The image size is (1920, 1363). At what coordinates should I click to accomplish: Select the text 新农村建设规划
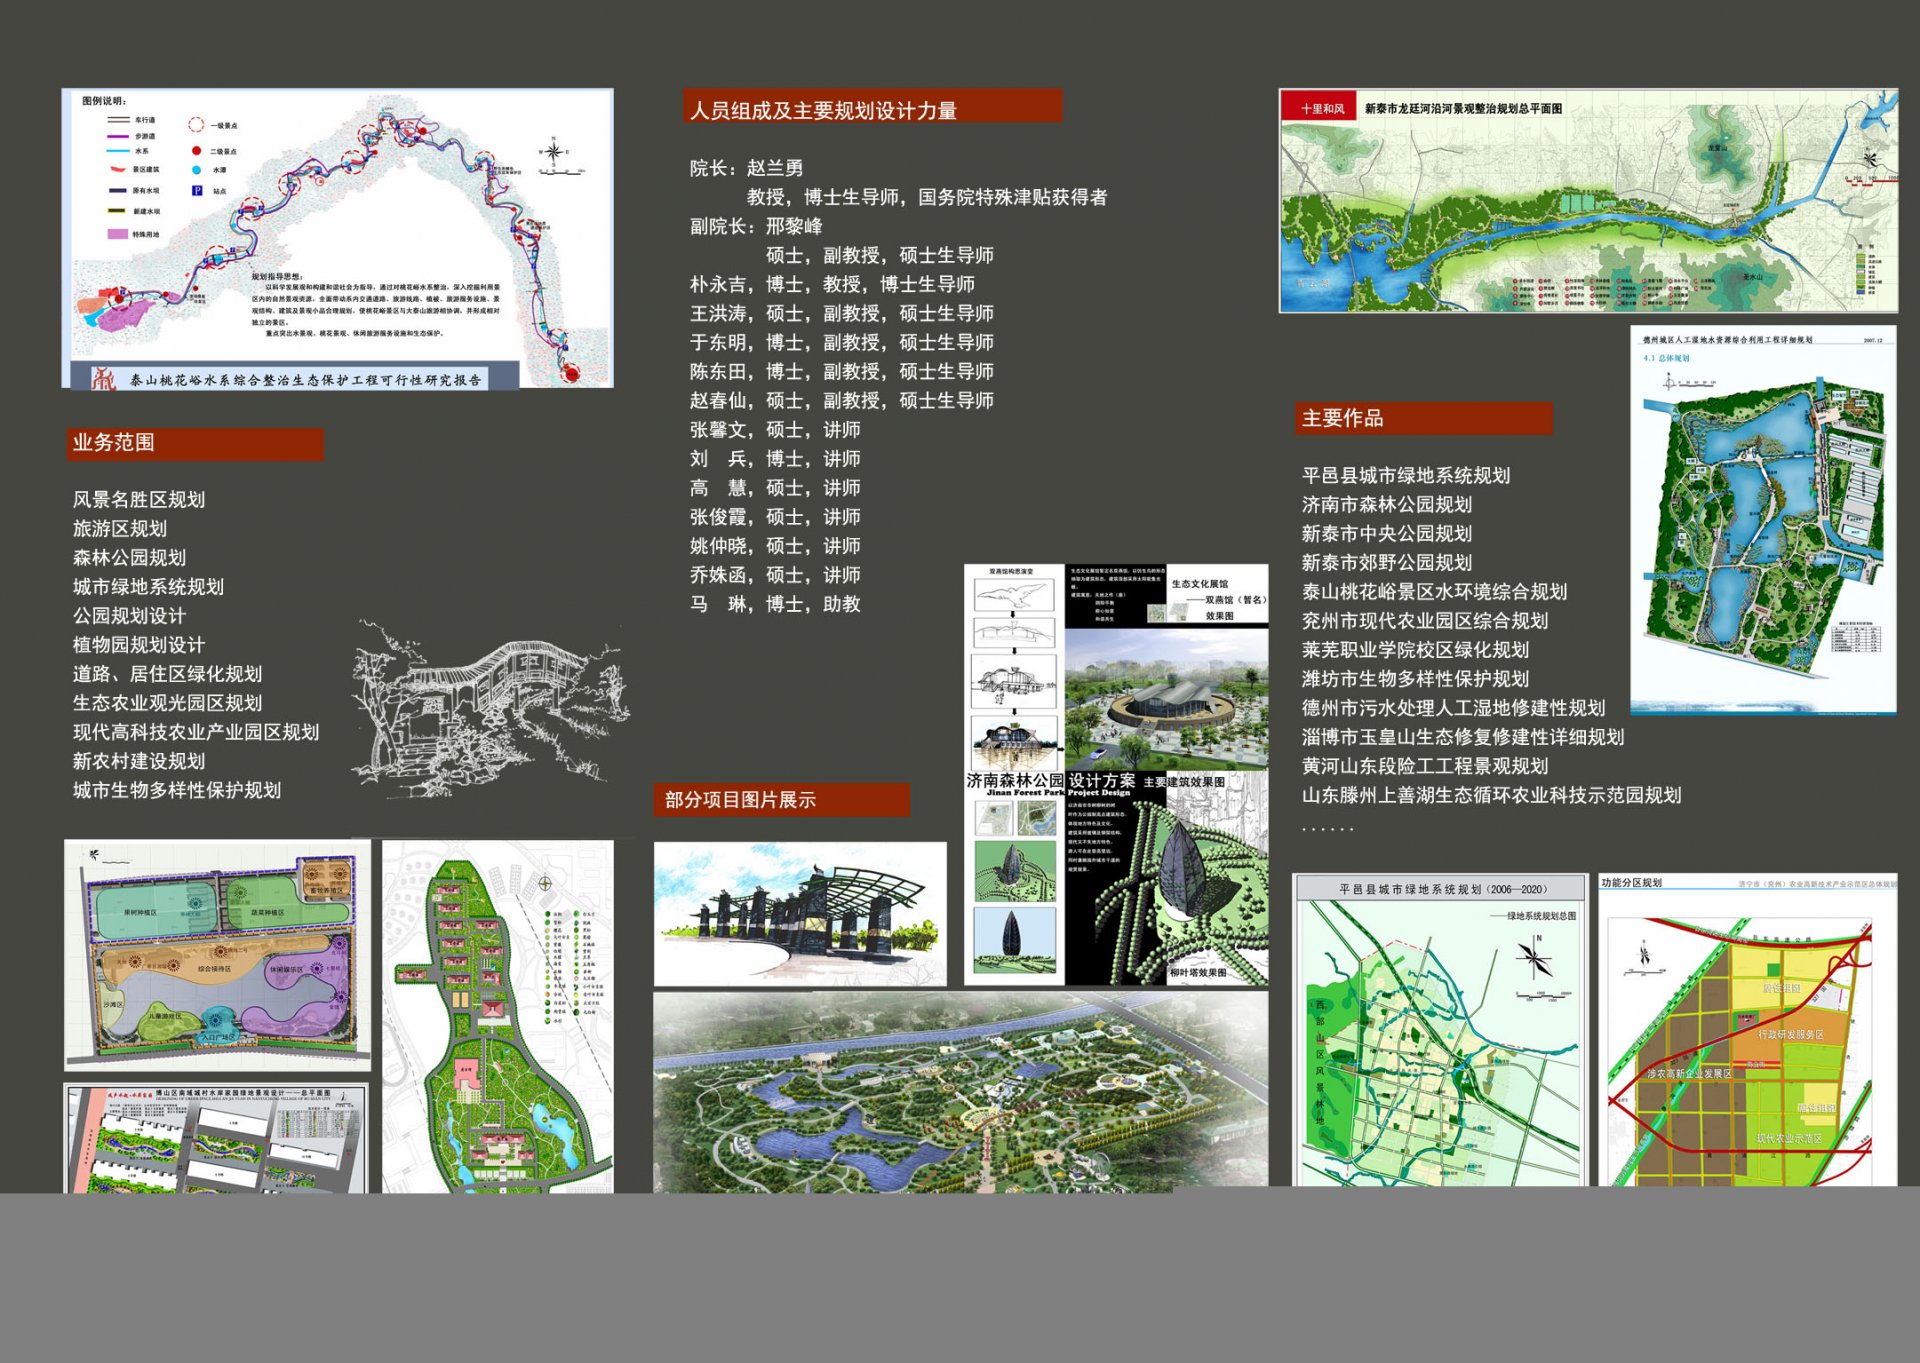click(139, 760)
